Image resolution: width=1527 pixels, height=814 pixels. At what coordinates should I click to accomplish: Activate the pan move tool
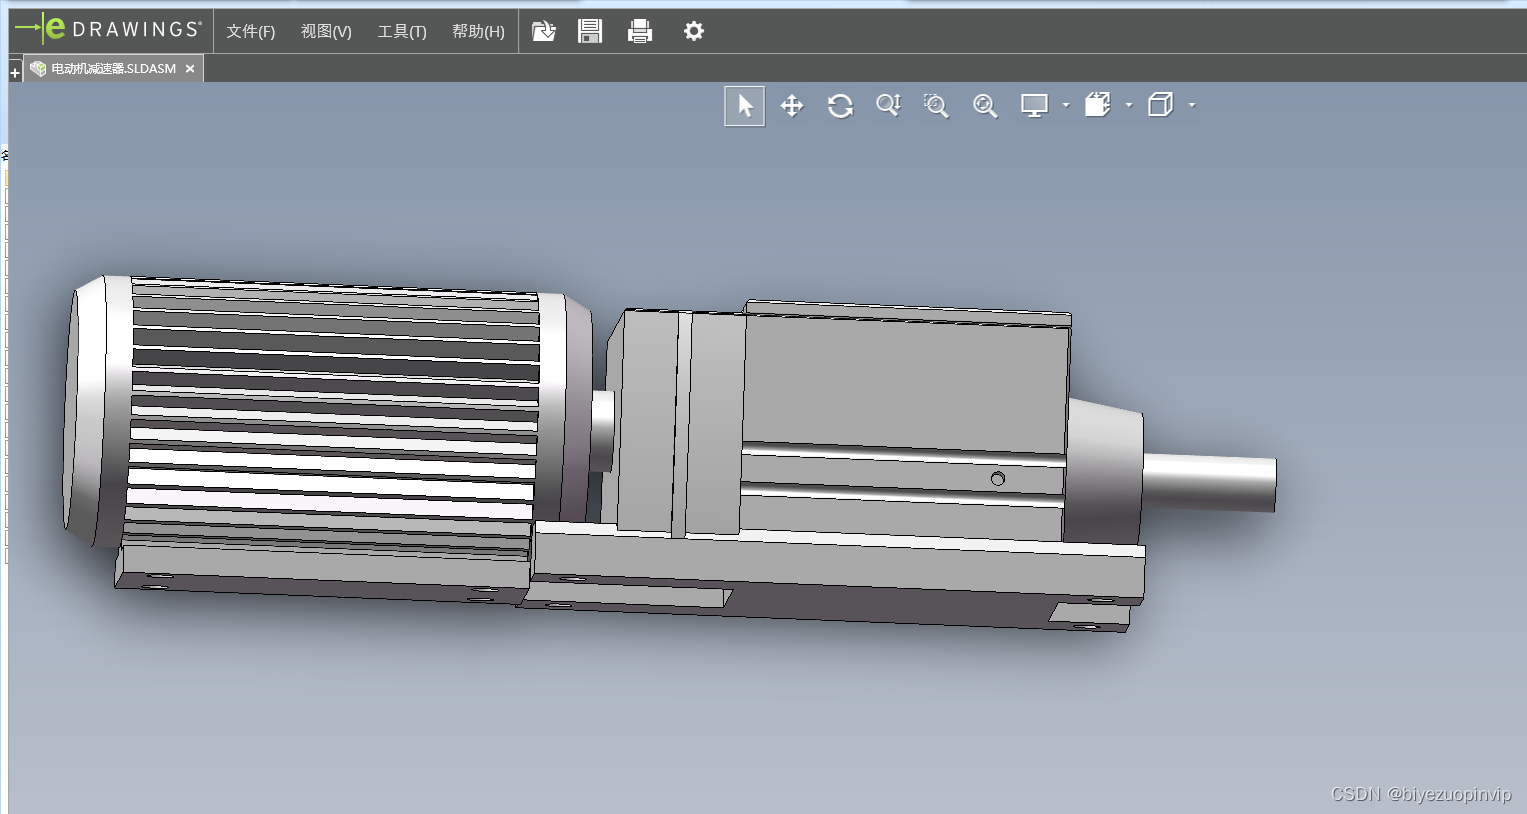tap(792, 106)
